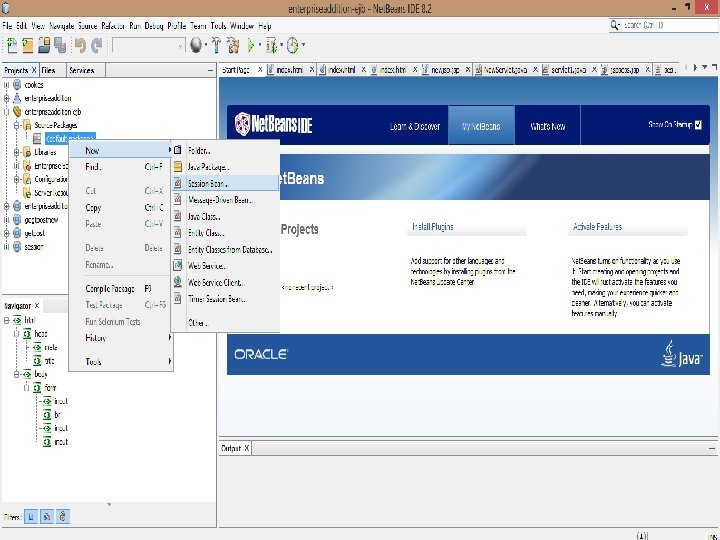Click the cookies project icon in the Projects tree

click(17, 84)
